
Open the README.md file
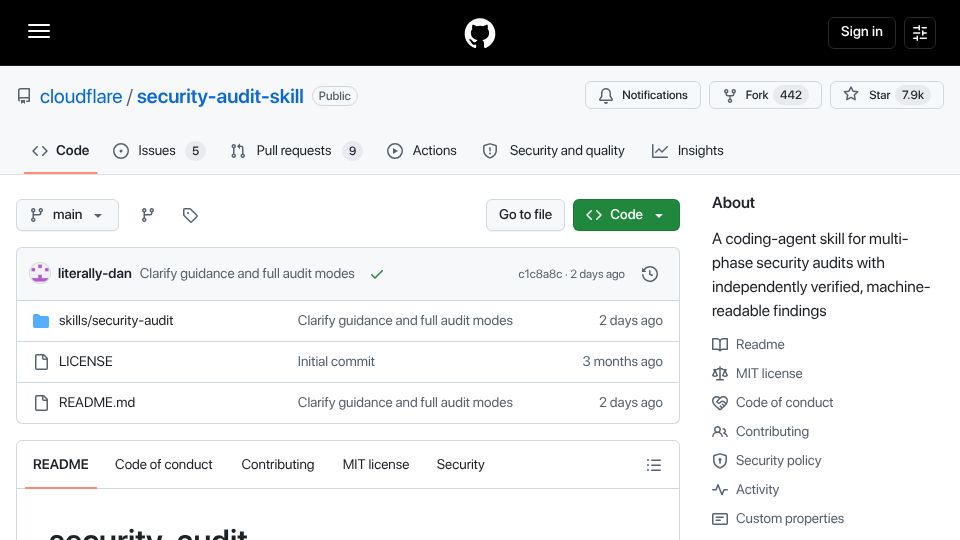pyautogui.click(x=97, y=402)
